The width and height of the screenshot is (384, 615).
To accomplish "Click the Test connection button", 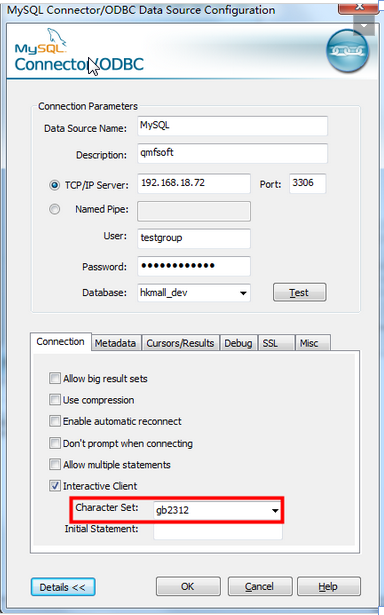I will pyautogui.click(x=299, y=293).
